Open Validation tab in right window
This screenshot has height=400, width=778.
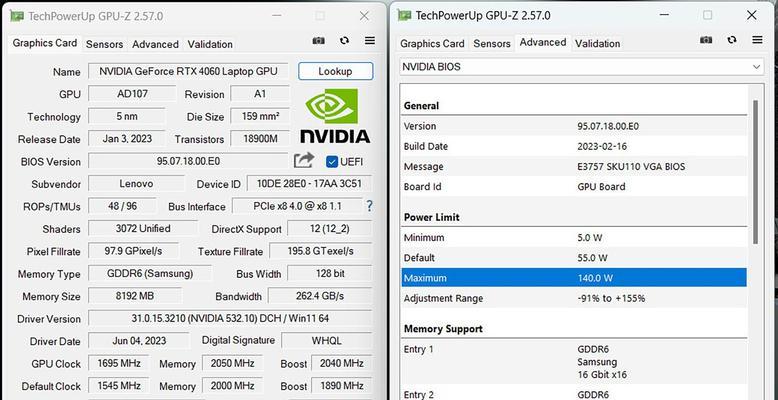(x=597, y=44)
